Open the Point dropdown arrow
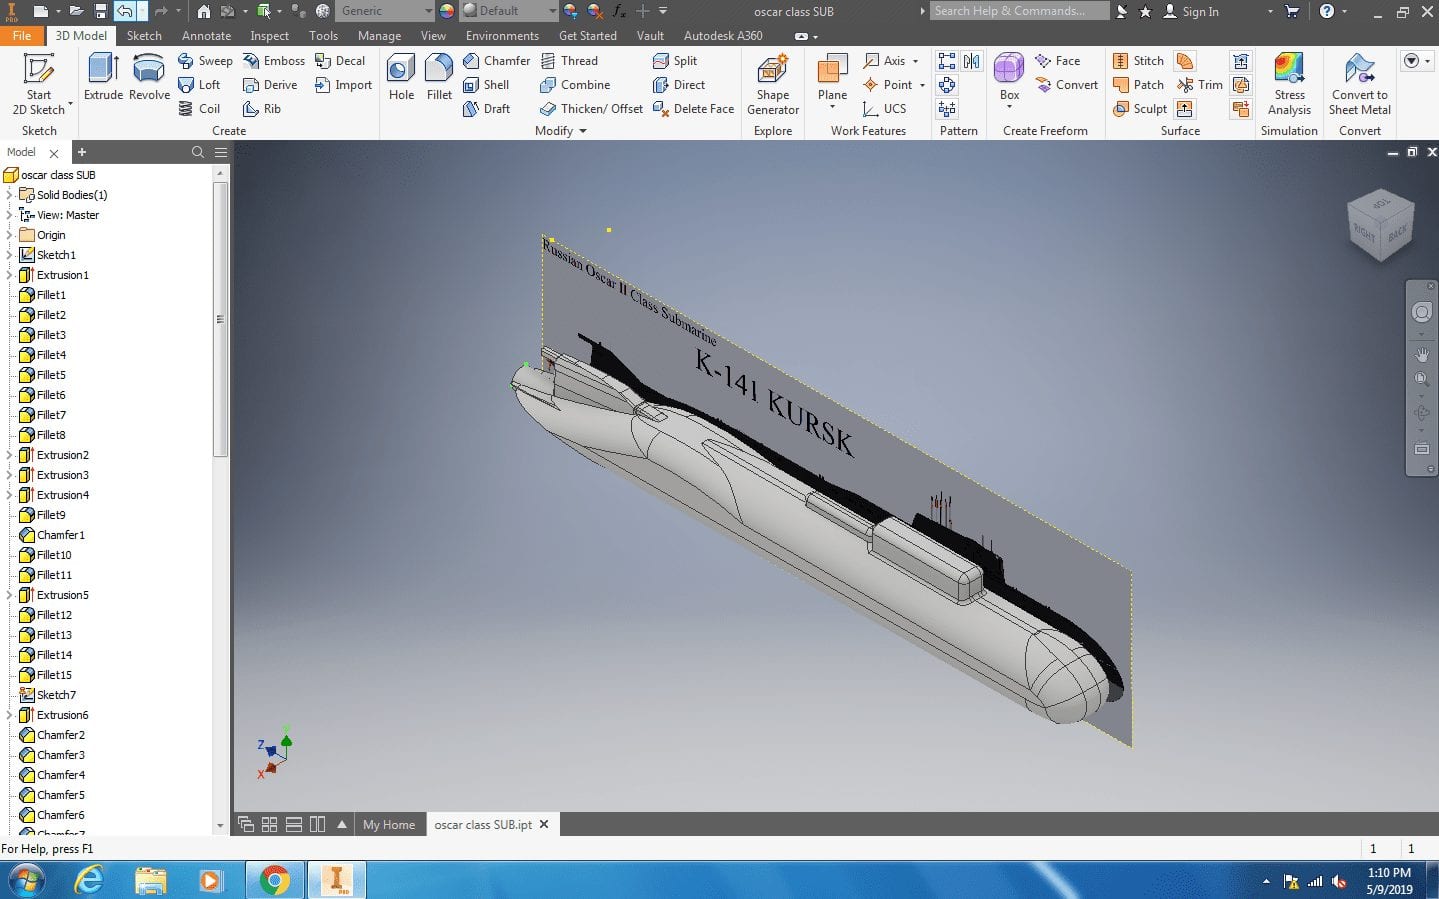Viewport: 1439px width, 899px height. [x=922, y=85]
